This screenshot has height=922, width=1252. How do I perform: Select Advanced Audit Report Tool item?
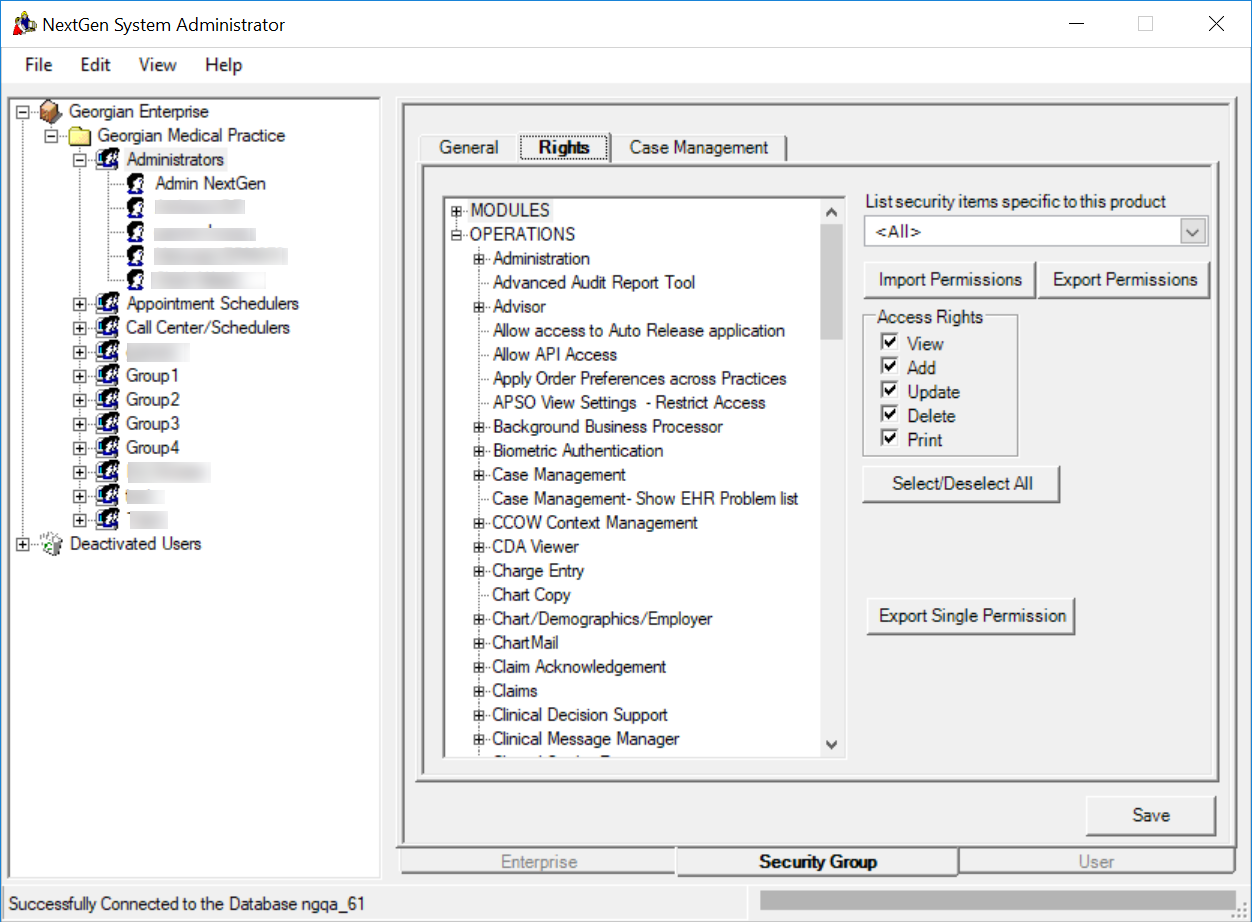(x=594, y=283)
